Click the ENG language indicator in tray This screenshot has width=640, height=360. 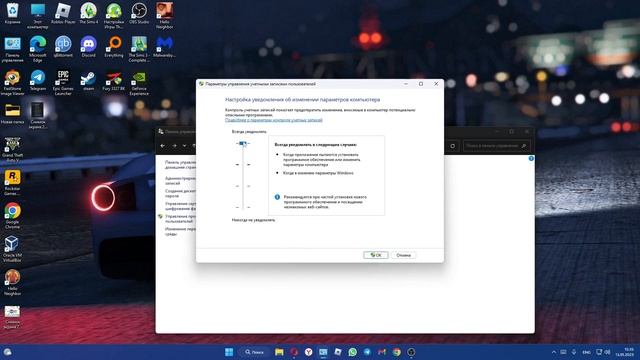[x=586, y=352]
